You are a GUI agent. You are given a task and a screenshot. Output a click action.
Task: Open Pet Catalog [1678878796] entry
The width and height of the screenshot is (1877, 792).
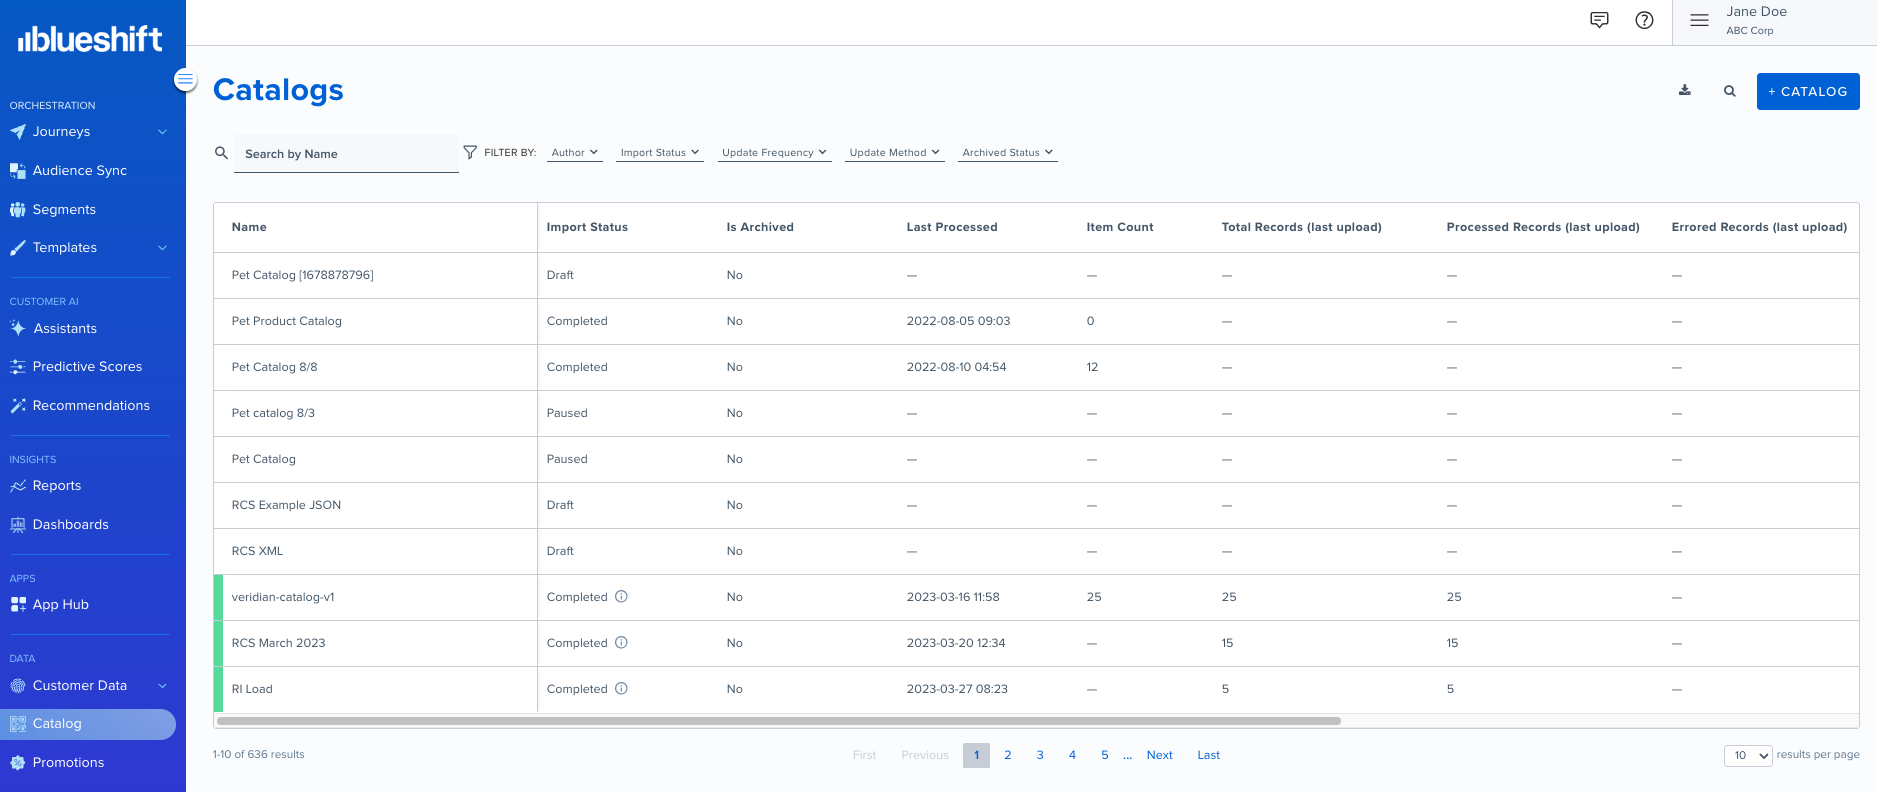[302, 275]
